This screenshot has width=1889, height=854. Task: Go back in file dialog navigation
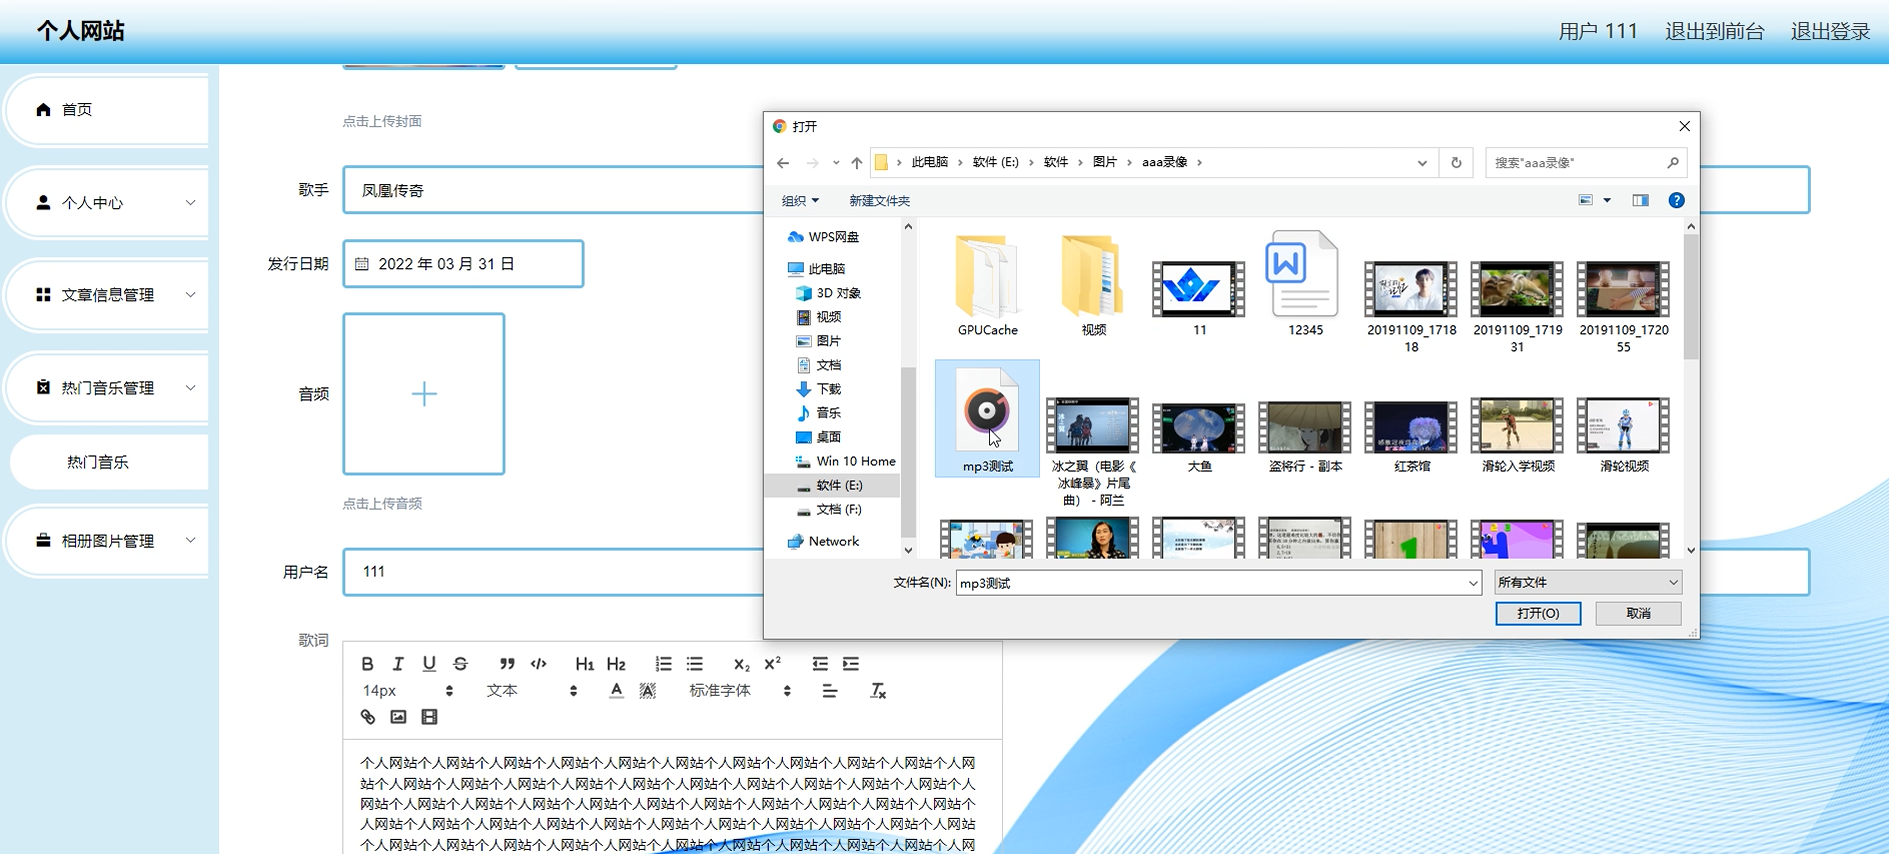(783, 163)
